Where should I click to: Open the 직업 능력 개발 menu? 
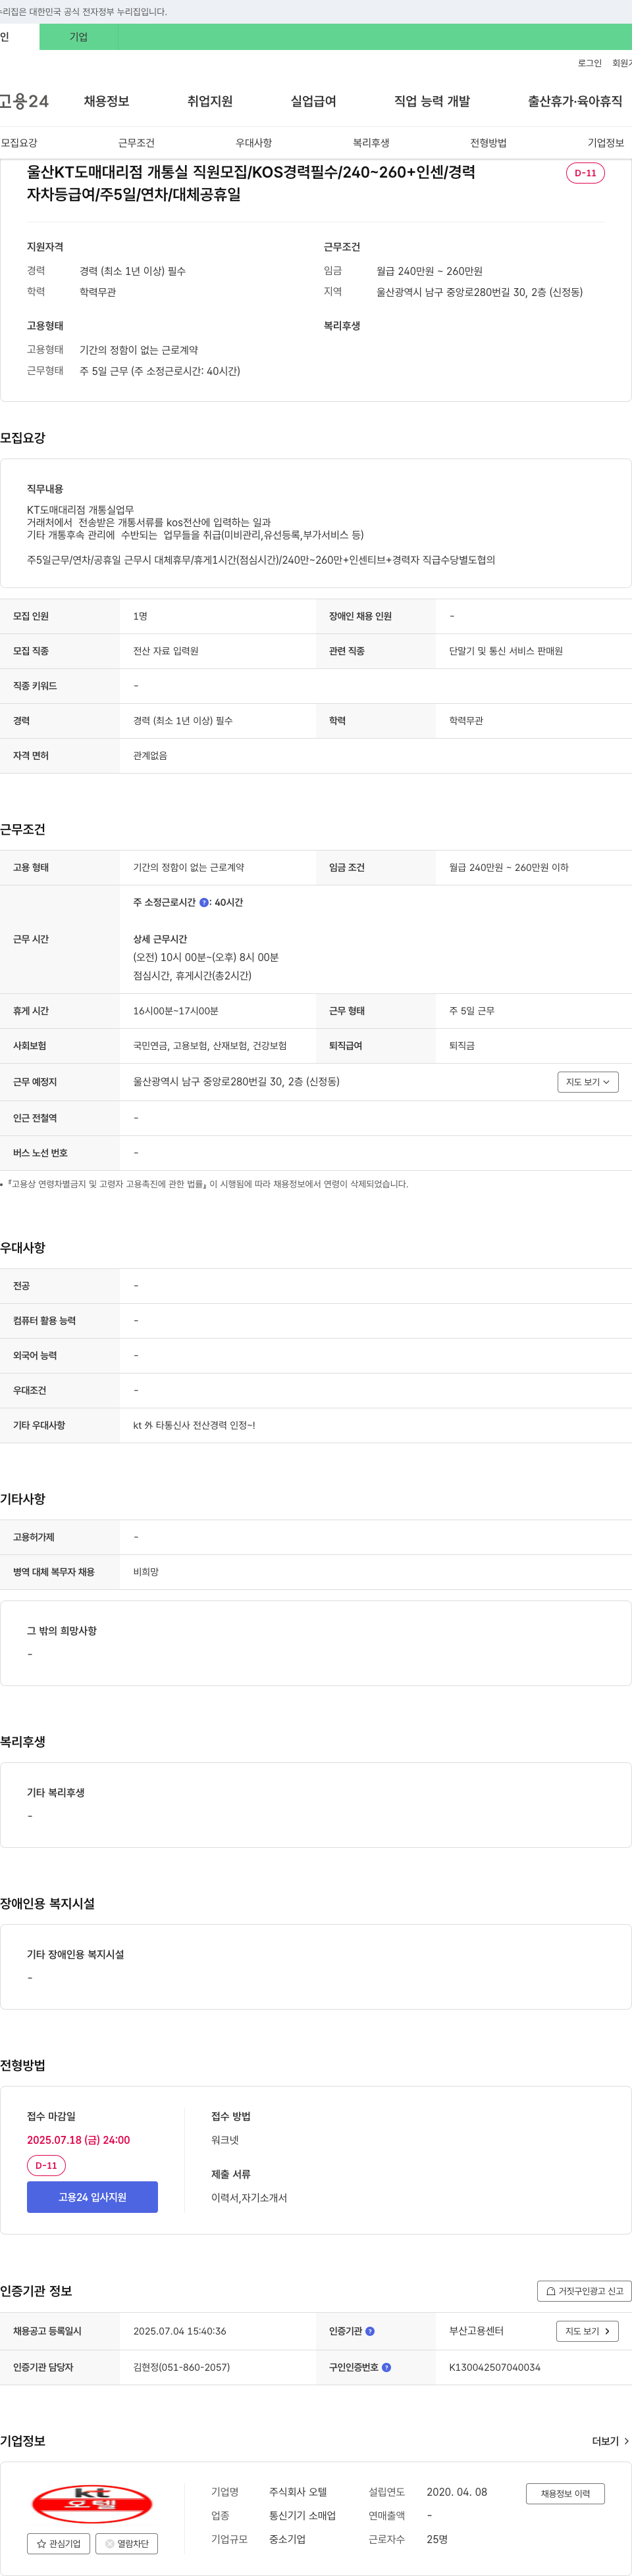pos(432,101)
